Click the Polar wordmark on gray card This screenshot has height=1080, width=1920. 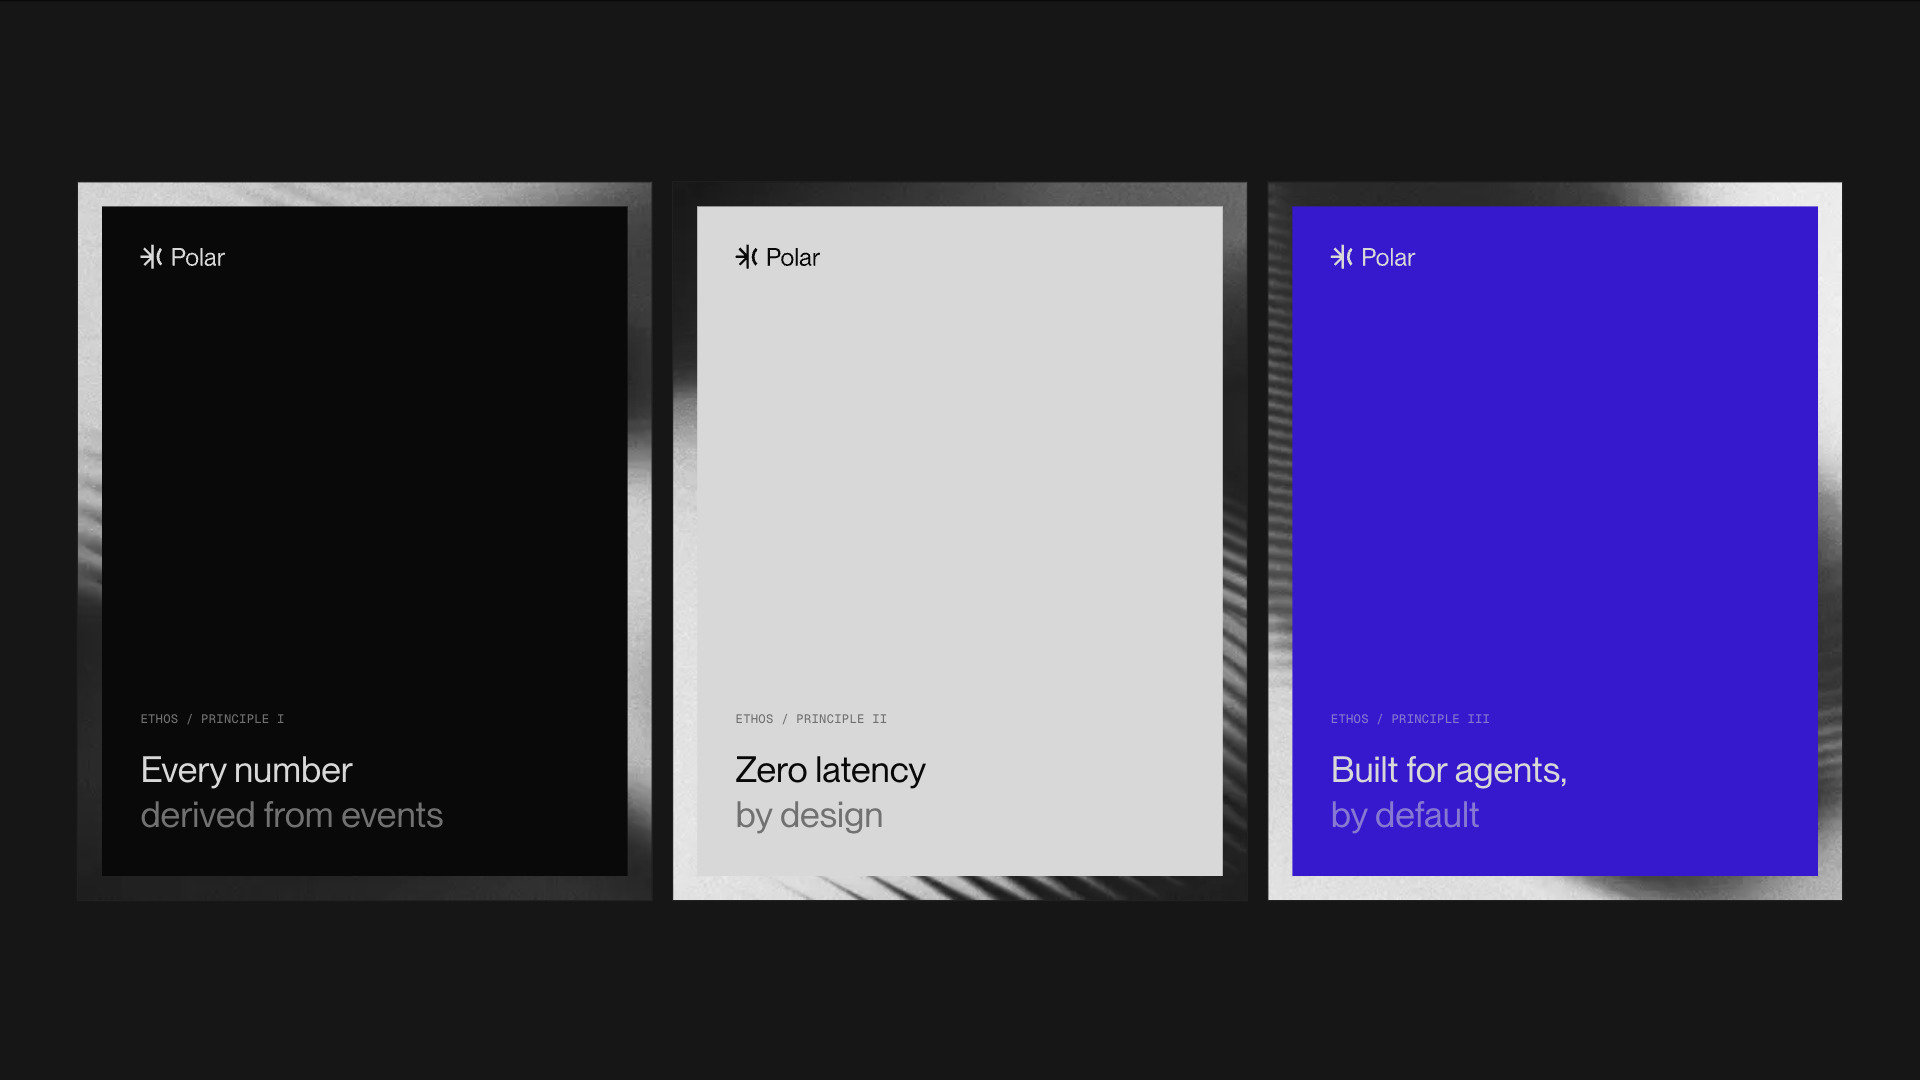(793, 257)
